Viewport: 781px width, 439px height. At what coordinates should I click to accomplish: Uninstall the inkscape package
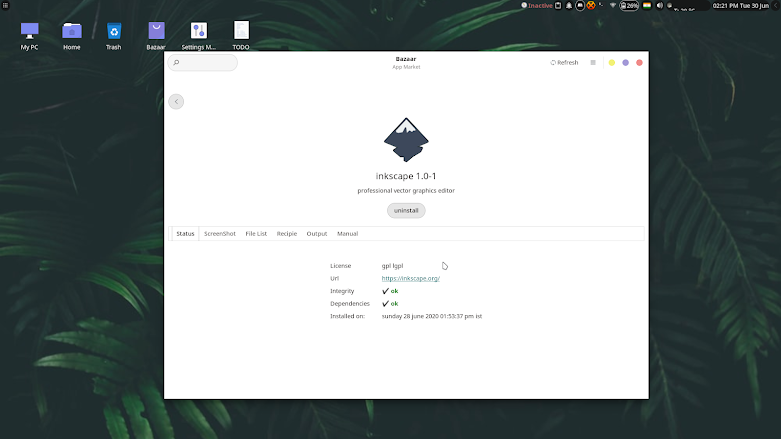click(x=406, y=210)
